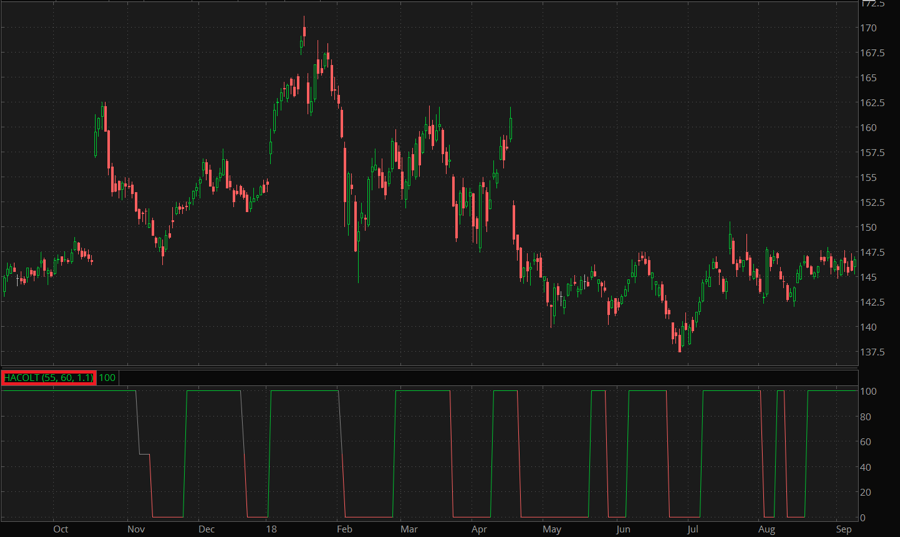This screenshot has height=537, width=900.
Task: Click the Sep month marker
Action: click(x=843, y=528)
